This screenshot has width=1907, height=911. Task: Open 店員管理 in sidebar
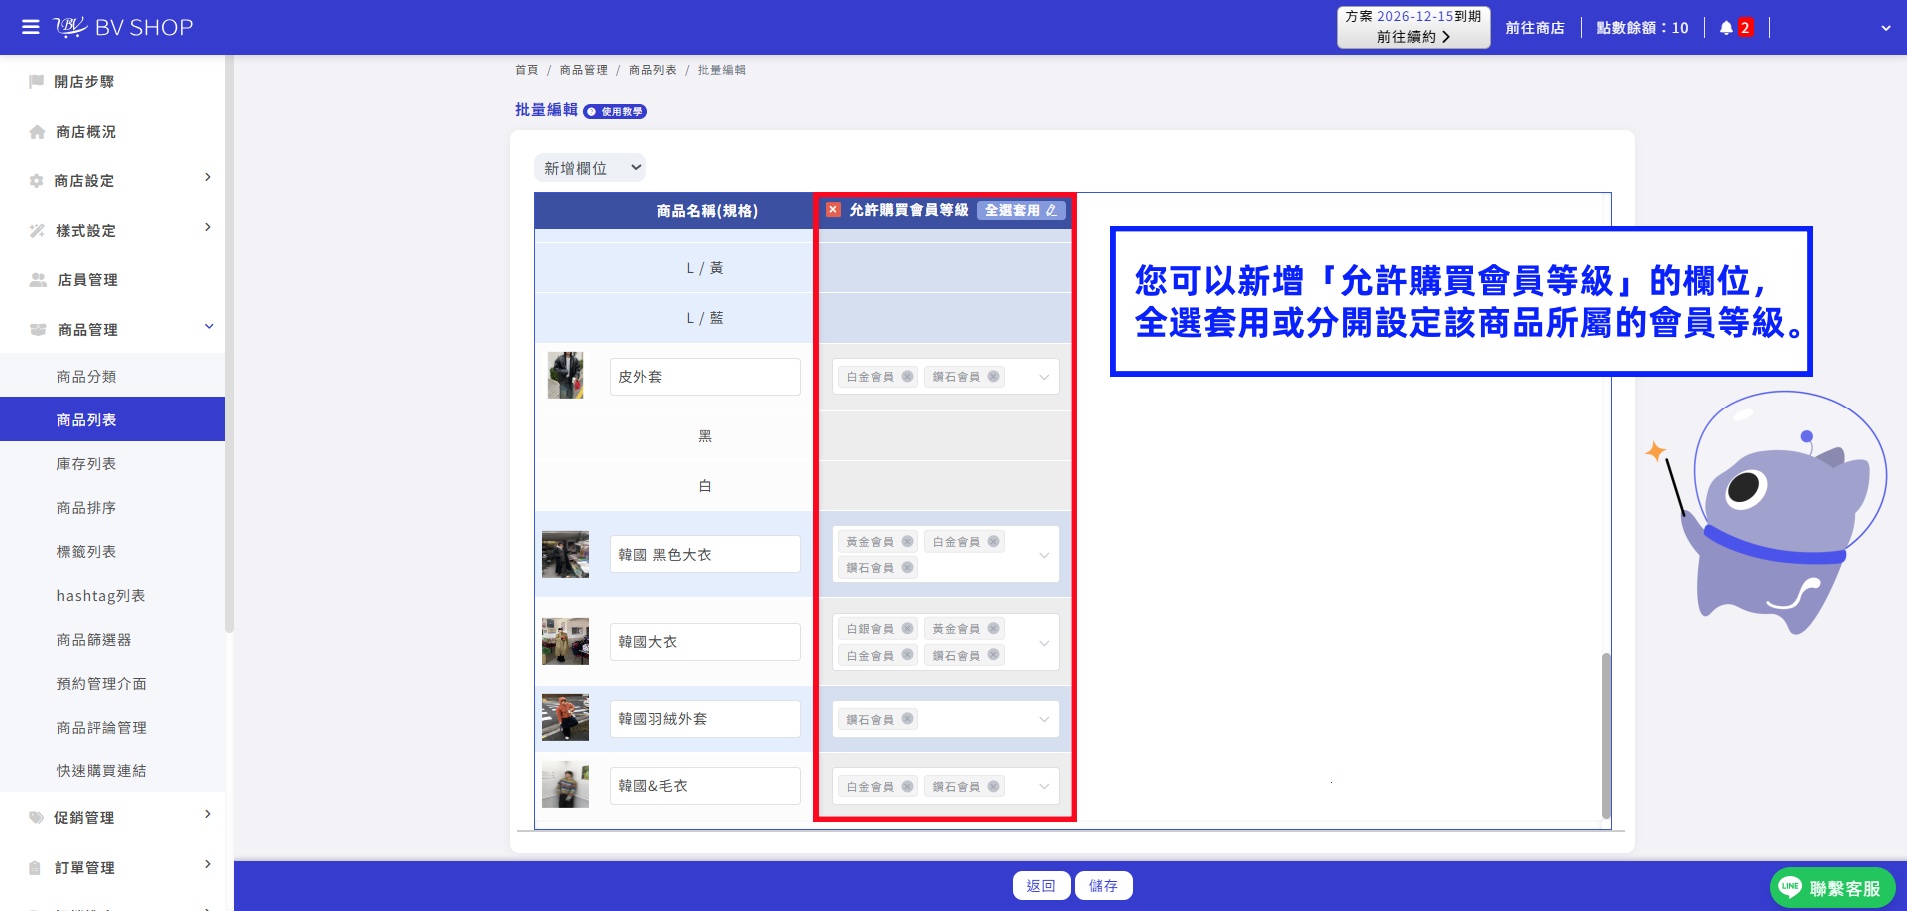[87, 280]
